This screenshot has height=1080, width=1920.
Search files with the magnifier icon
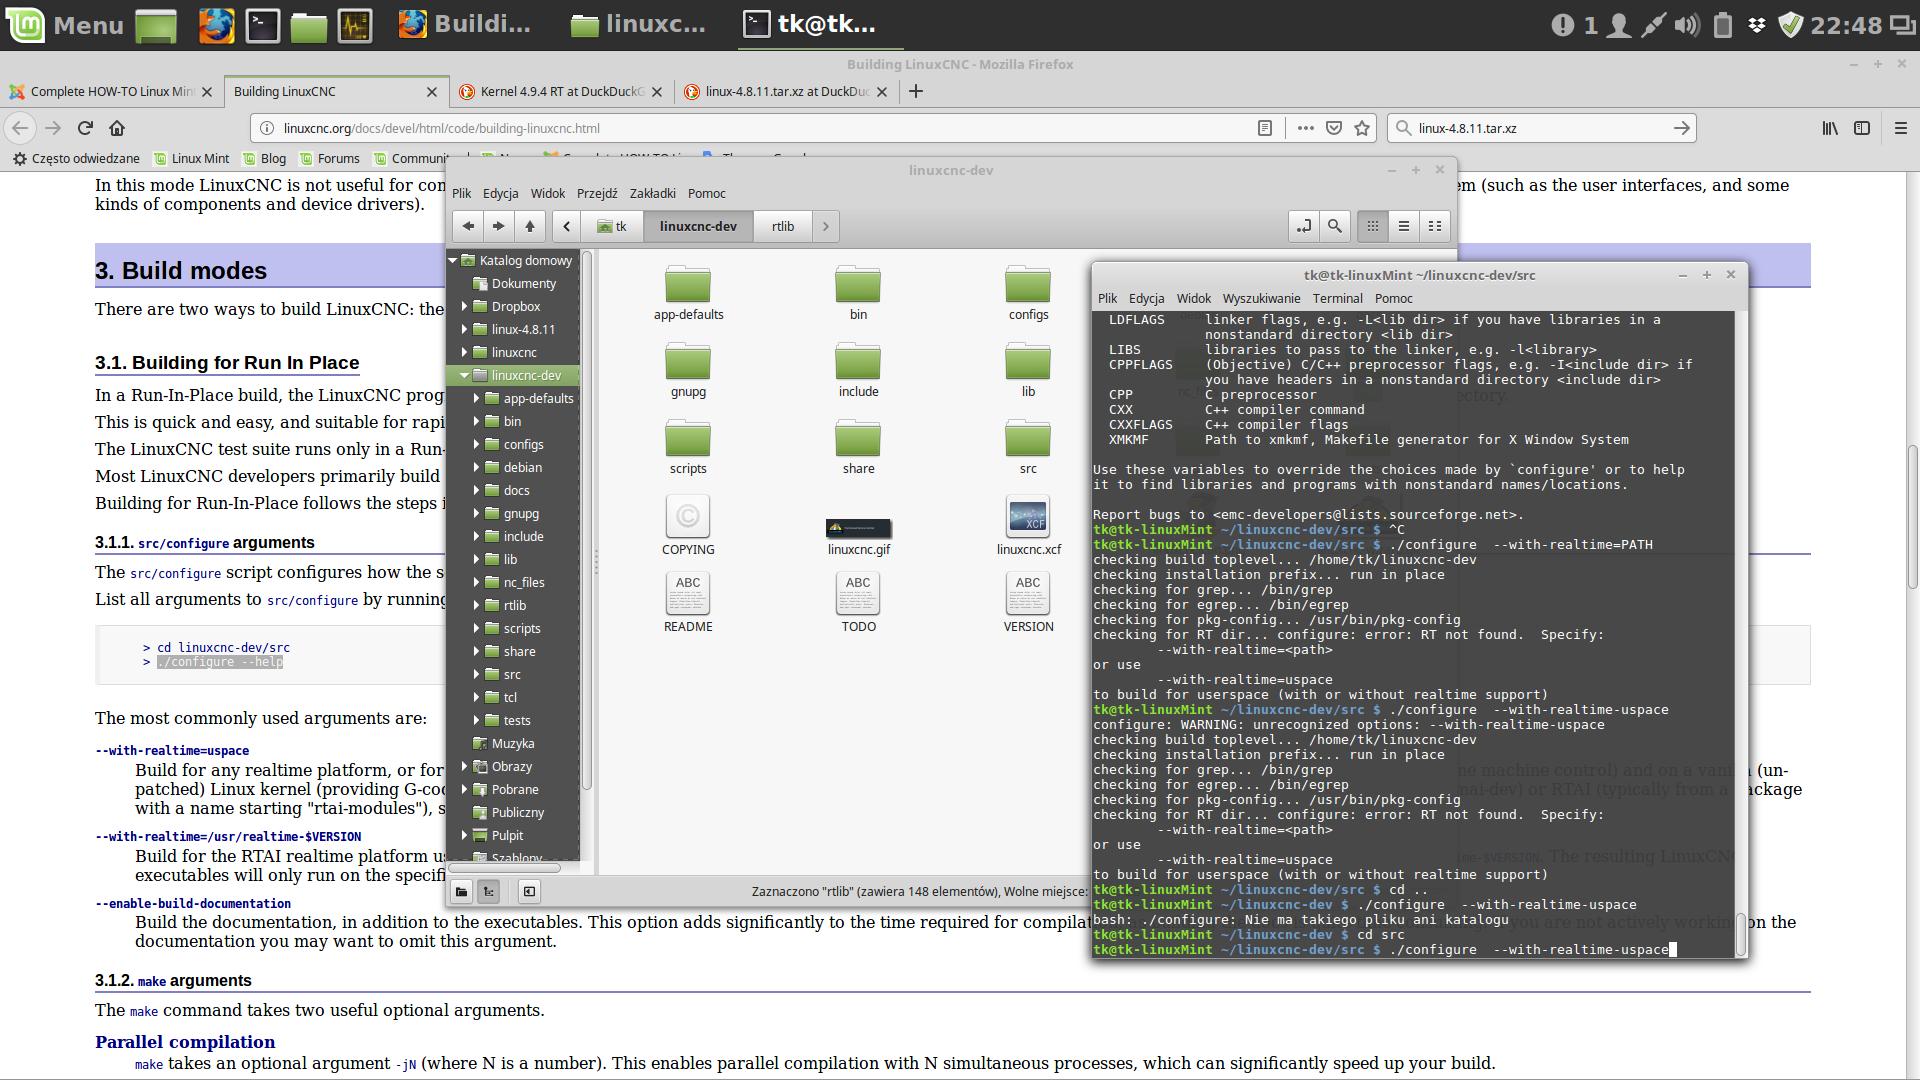[x=1335, y=226]
